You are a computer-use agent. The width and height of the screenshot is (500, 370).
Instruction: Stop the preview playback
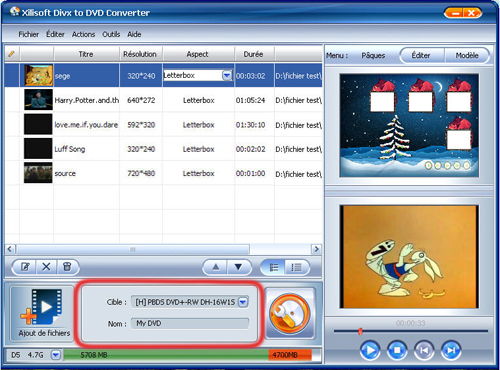(x=397, y=350)
